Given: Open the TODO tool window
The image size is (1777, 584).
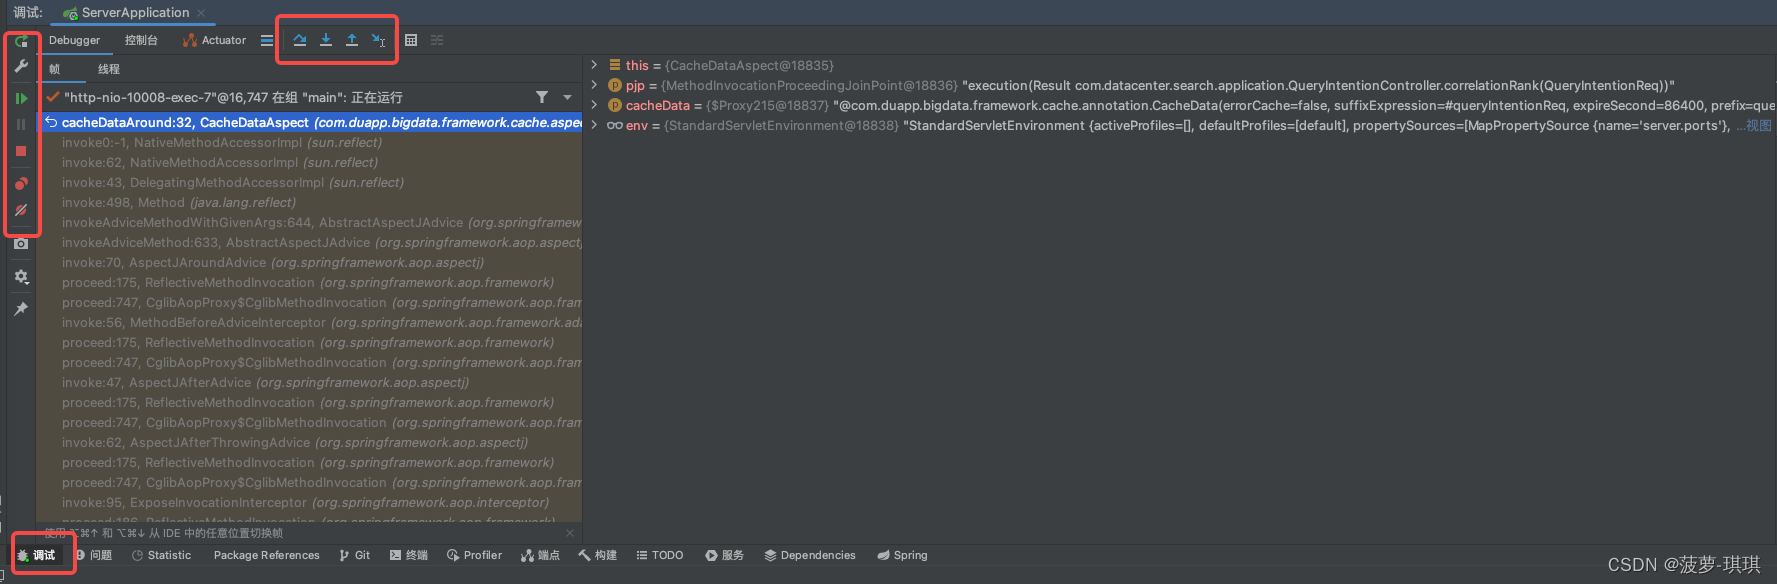Looking at the screenshot, I should (x=659, y=555).
